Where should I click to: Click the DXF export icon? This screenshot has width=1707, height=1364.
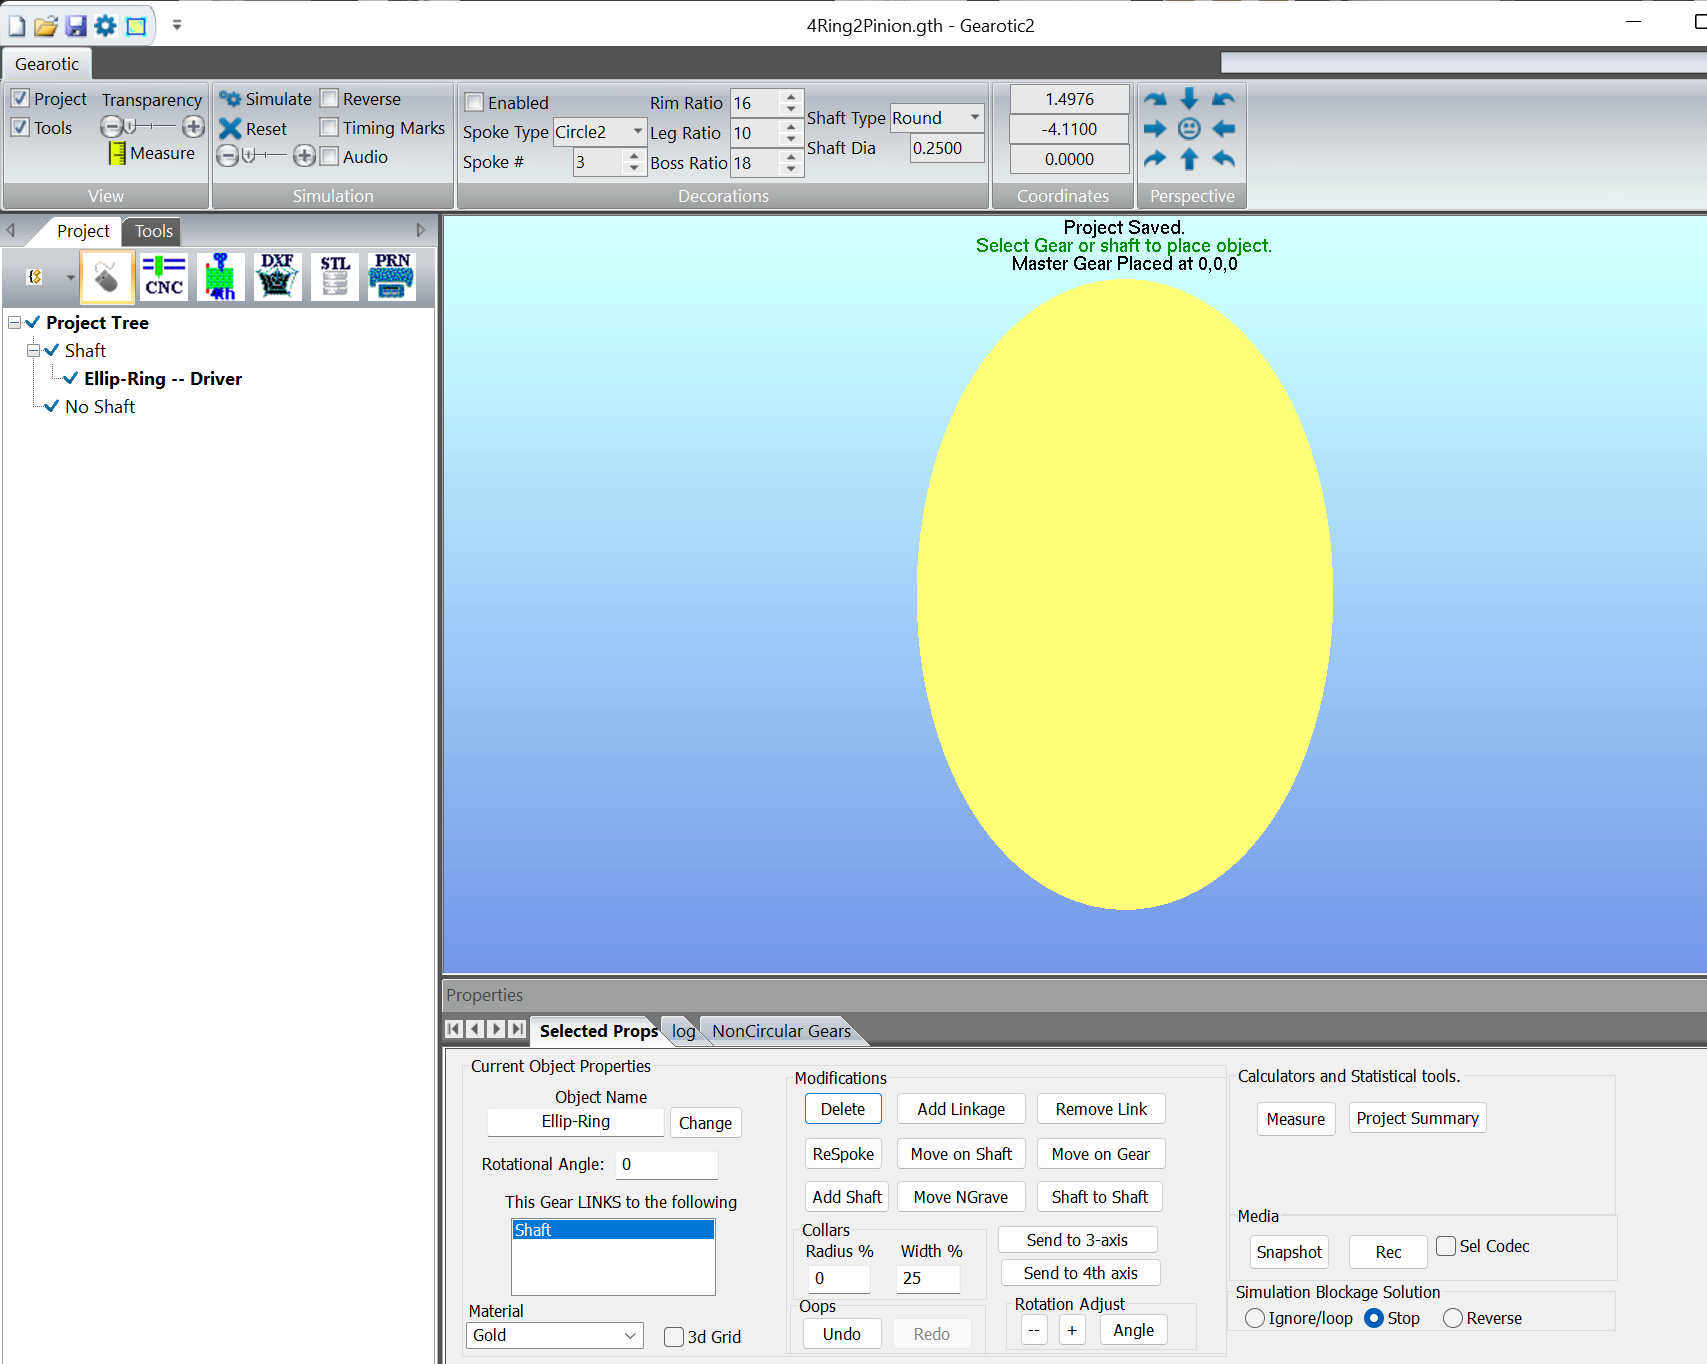[277, 277]
